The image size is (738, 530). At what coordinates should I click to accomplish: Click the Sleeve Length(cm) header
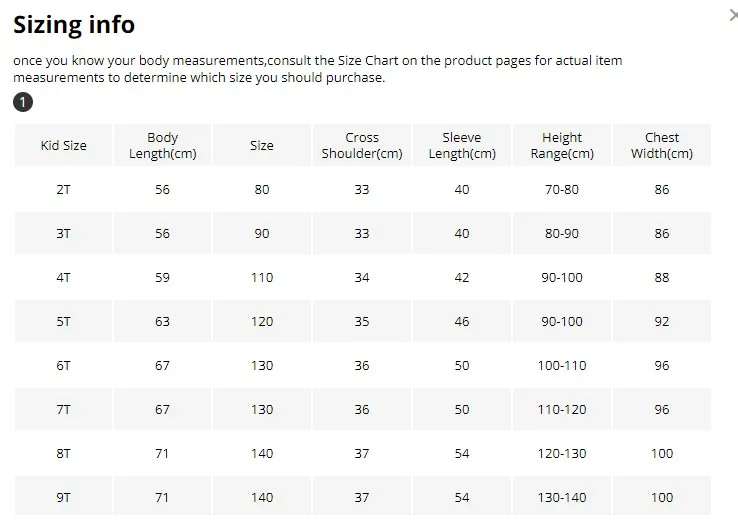pos(462,145)
